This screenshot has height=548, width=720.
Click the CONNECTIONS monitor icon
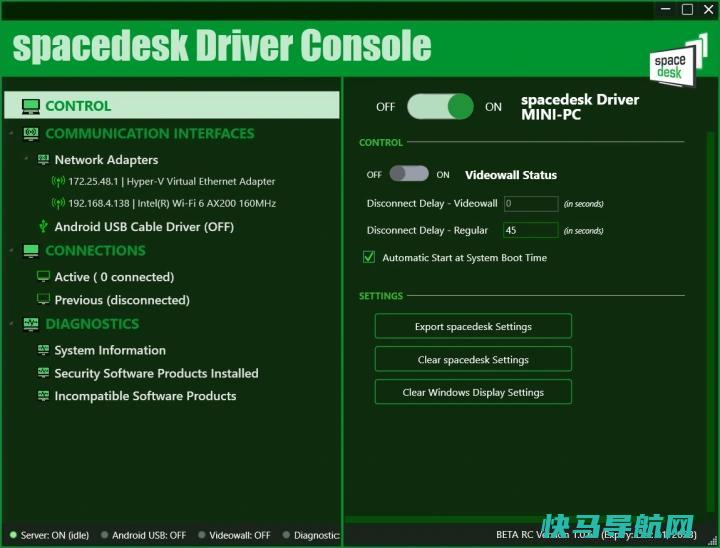pos(31,251)
